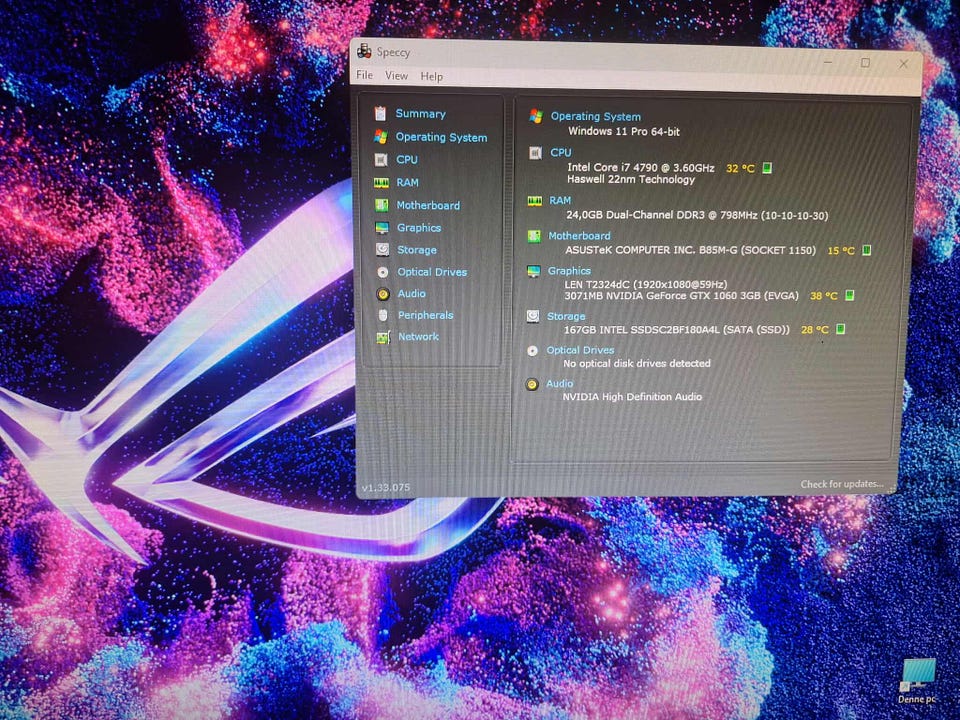Open Audio heading link in summary panel

(x=560, y=384)
